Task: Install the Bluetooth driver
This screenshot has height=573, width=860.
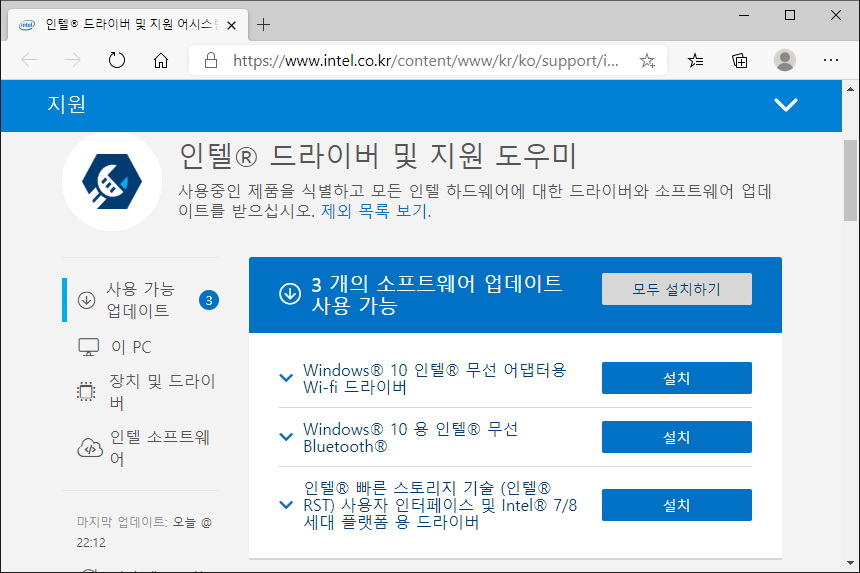Action: tap(676, 437)
